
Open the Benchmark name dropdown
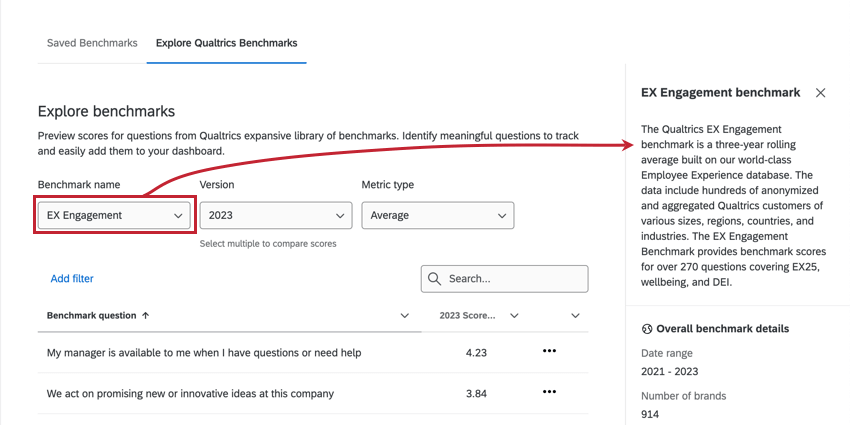[x=112, y=215]
